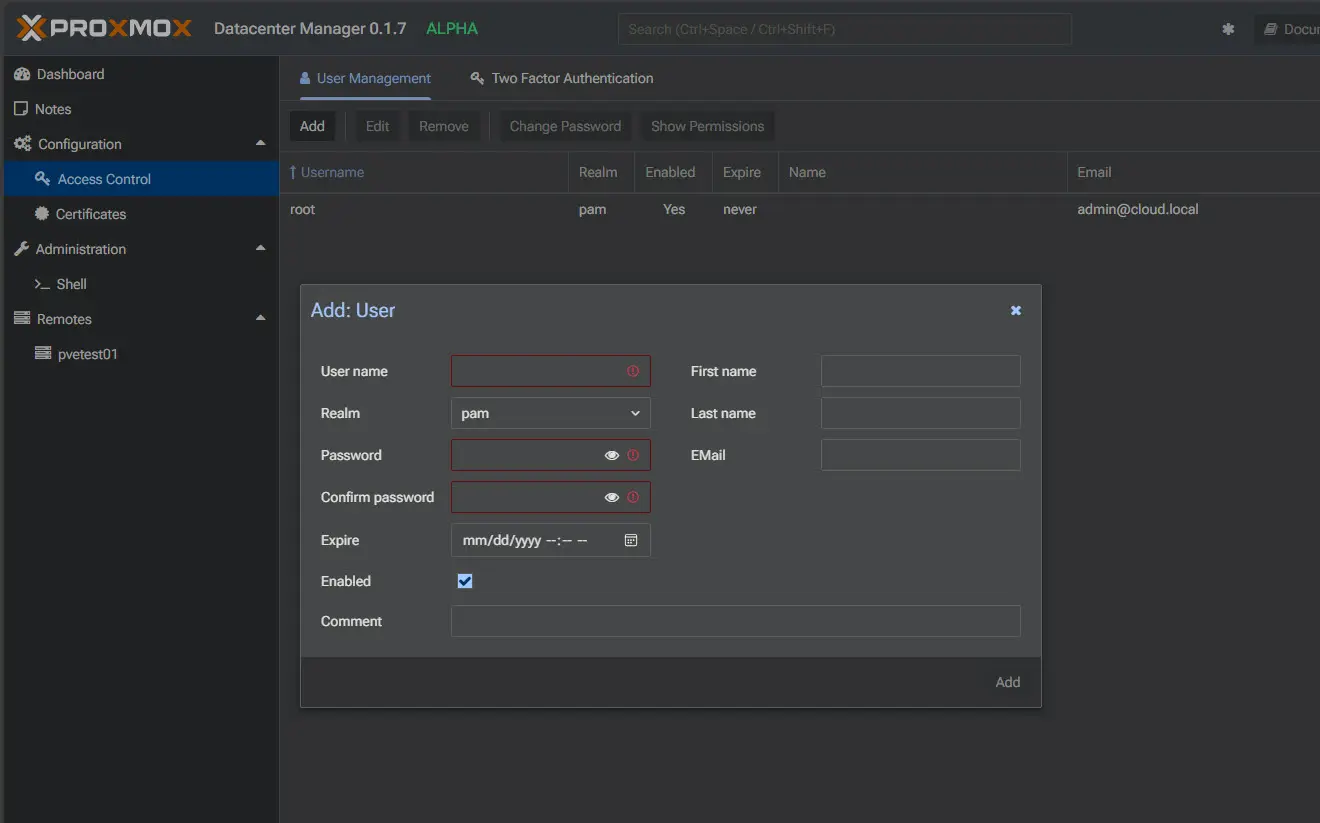This screenshot has height=823, width=1320.
Task: Open the Certificates page
Action: pos(92,213)
